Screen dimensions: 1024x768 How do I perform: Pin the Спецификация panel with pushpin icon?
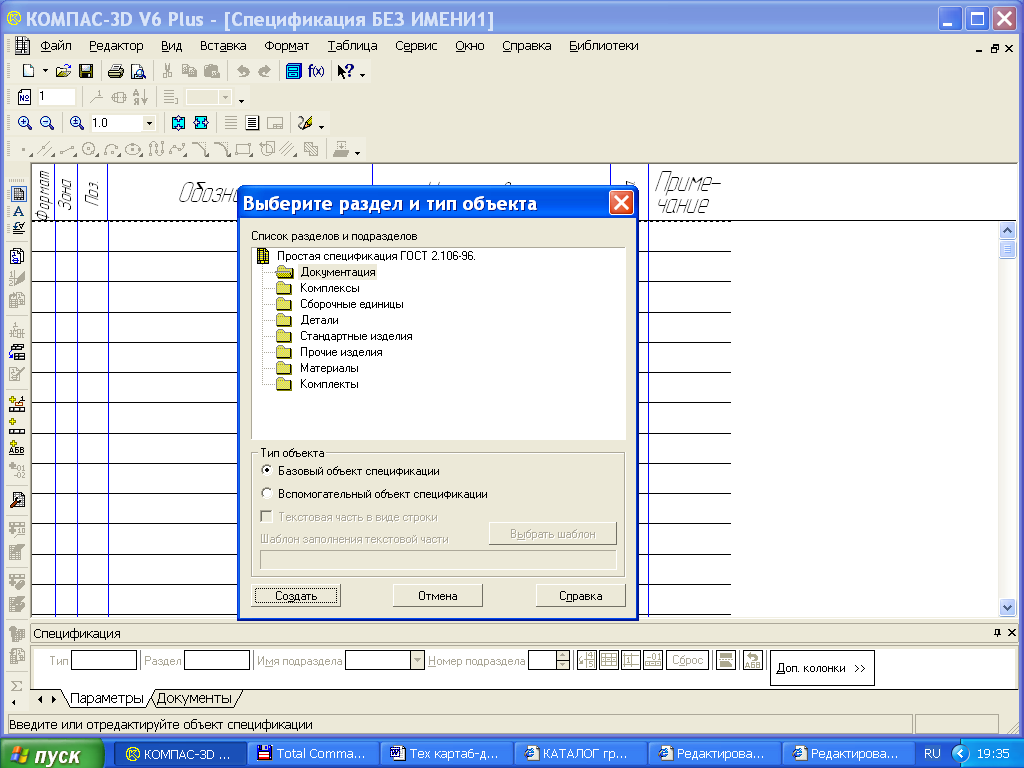click(x=997, y=633)
